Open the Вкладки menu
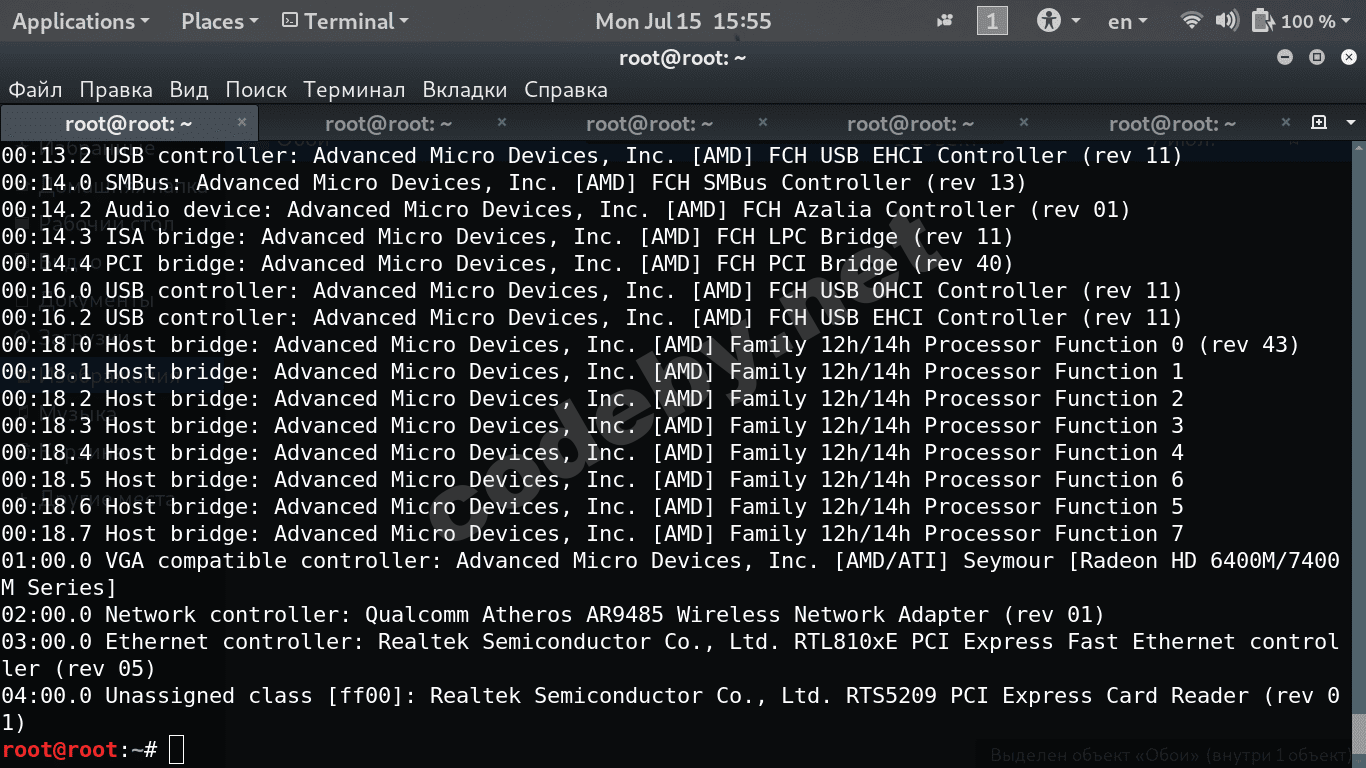Screen dimensions: 1366x768 [465, 90]
